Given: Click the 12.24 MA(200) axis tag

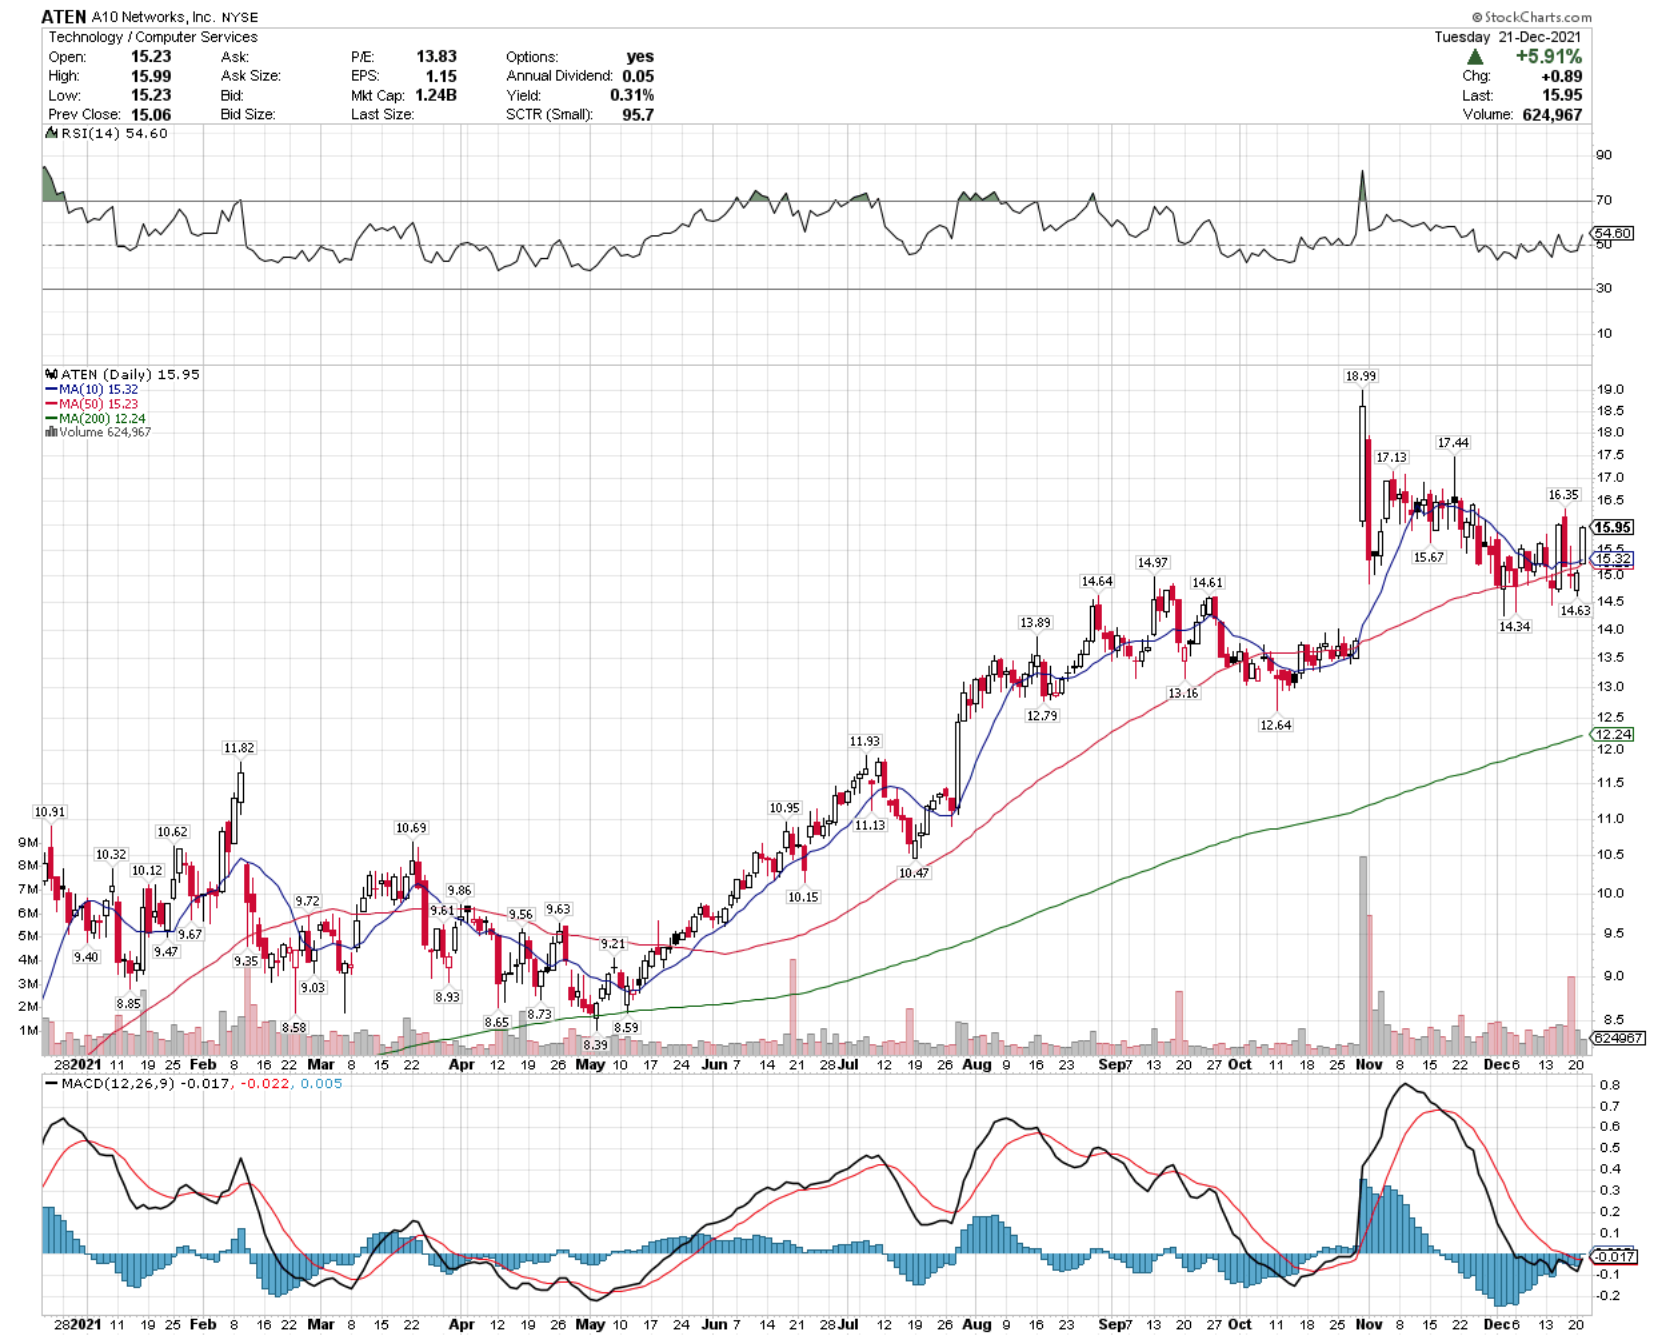Looking at the screenshot, I should point(1612,734).
